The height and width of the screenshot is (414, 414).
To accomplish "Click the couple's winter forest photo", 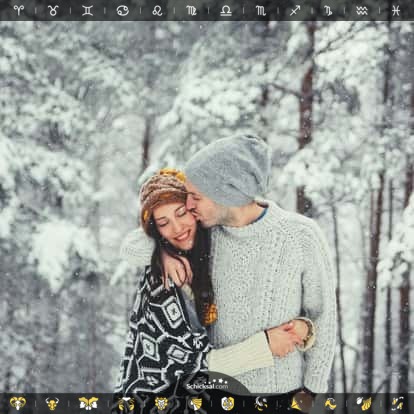I will click(207, 207).
